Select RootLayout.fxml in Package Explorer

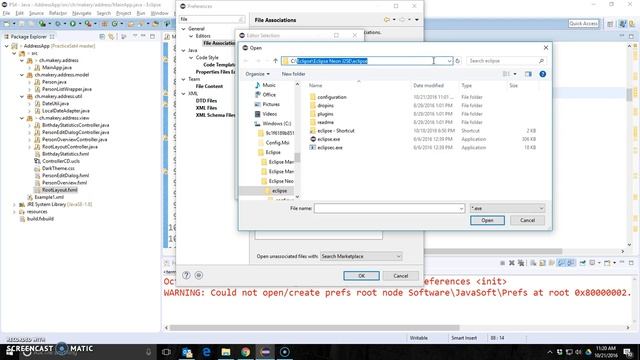pyautogui.click(x=60, y=190)
